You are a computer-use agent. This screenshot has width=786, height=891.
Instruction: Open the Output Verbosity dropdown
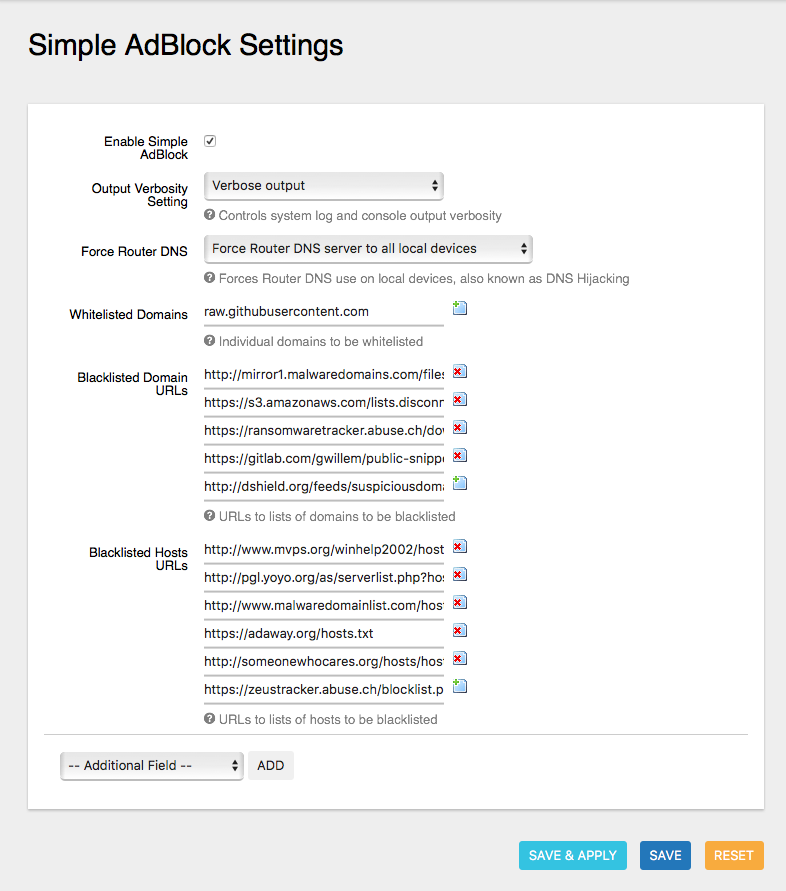click(323, 186)
